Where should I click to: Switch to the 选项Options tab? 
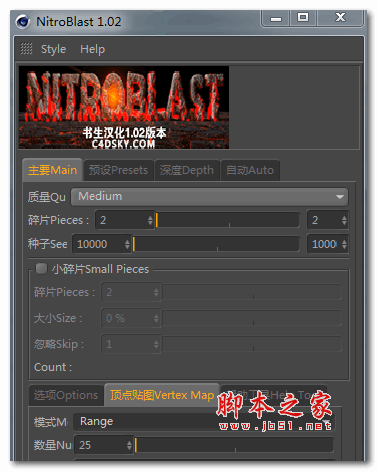66,395
